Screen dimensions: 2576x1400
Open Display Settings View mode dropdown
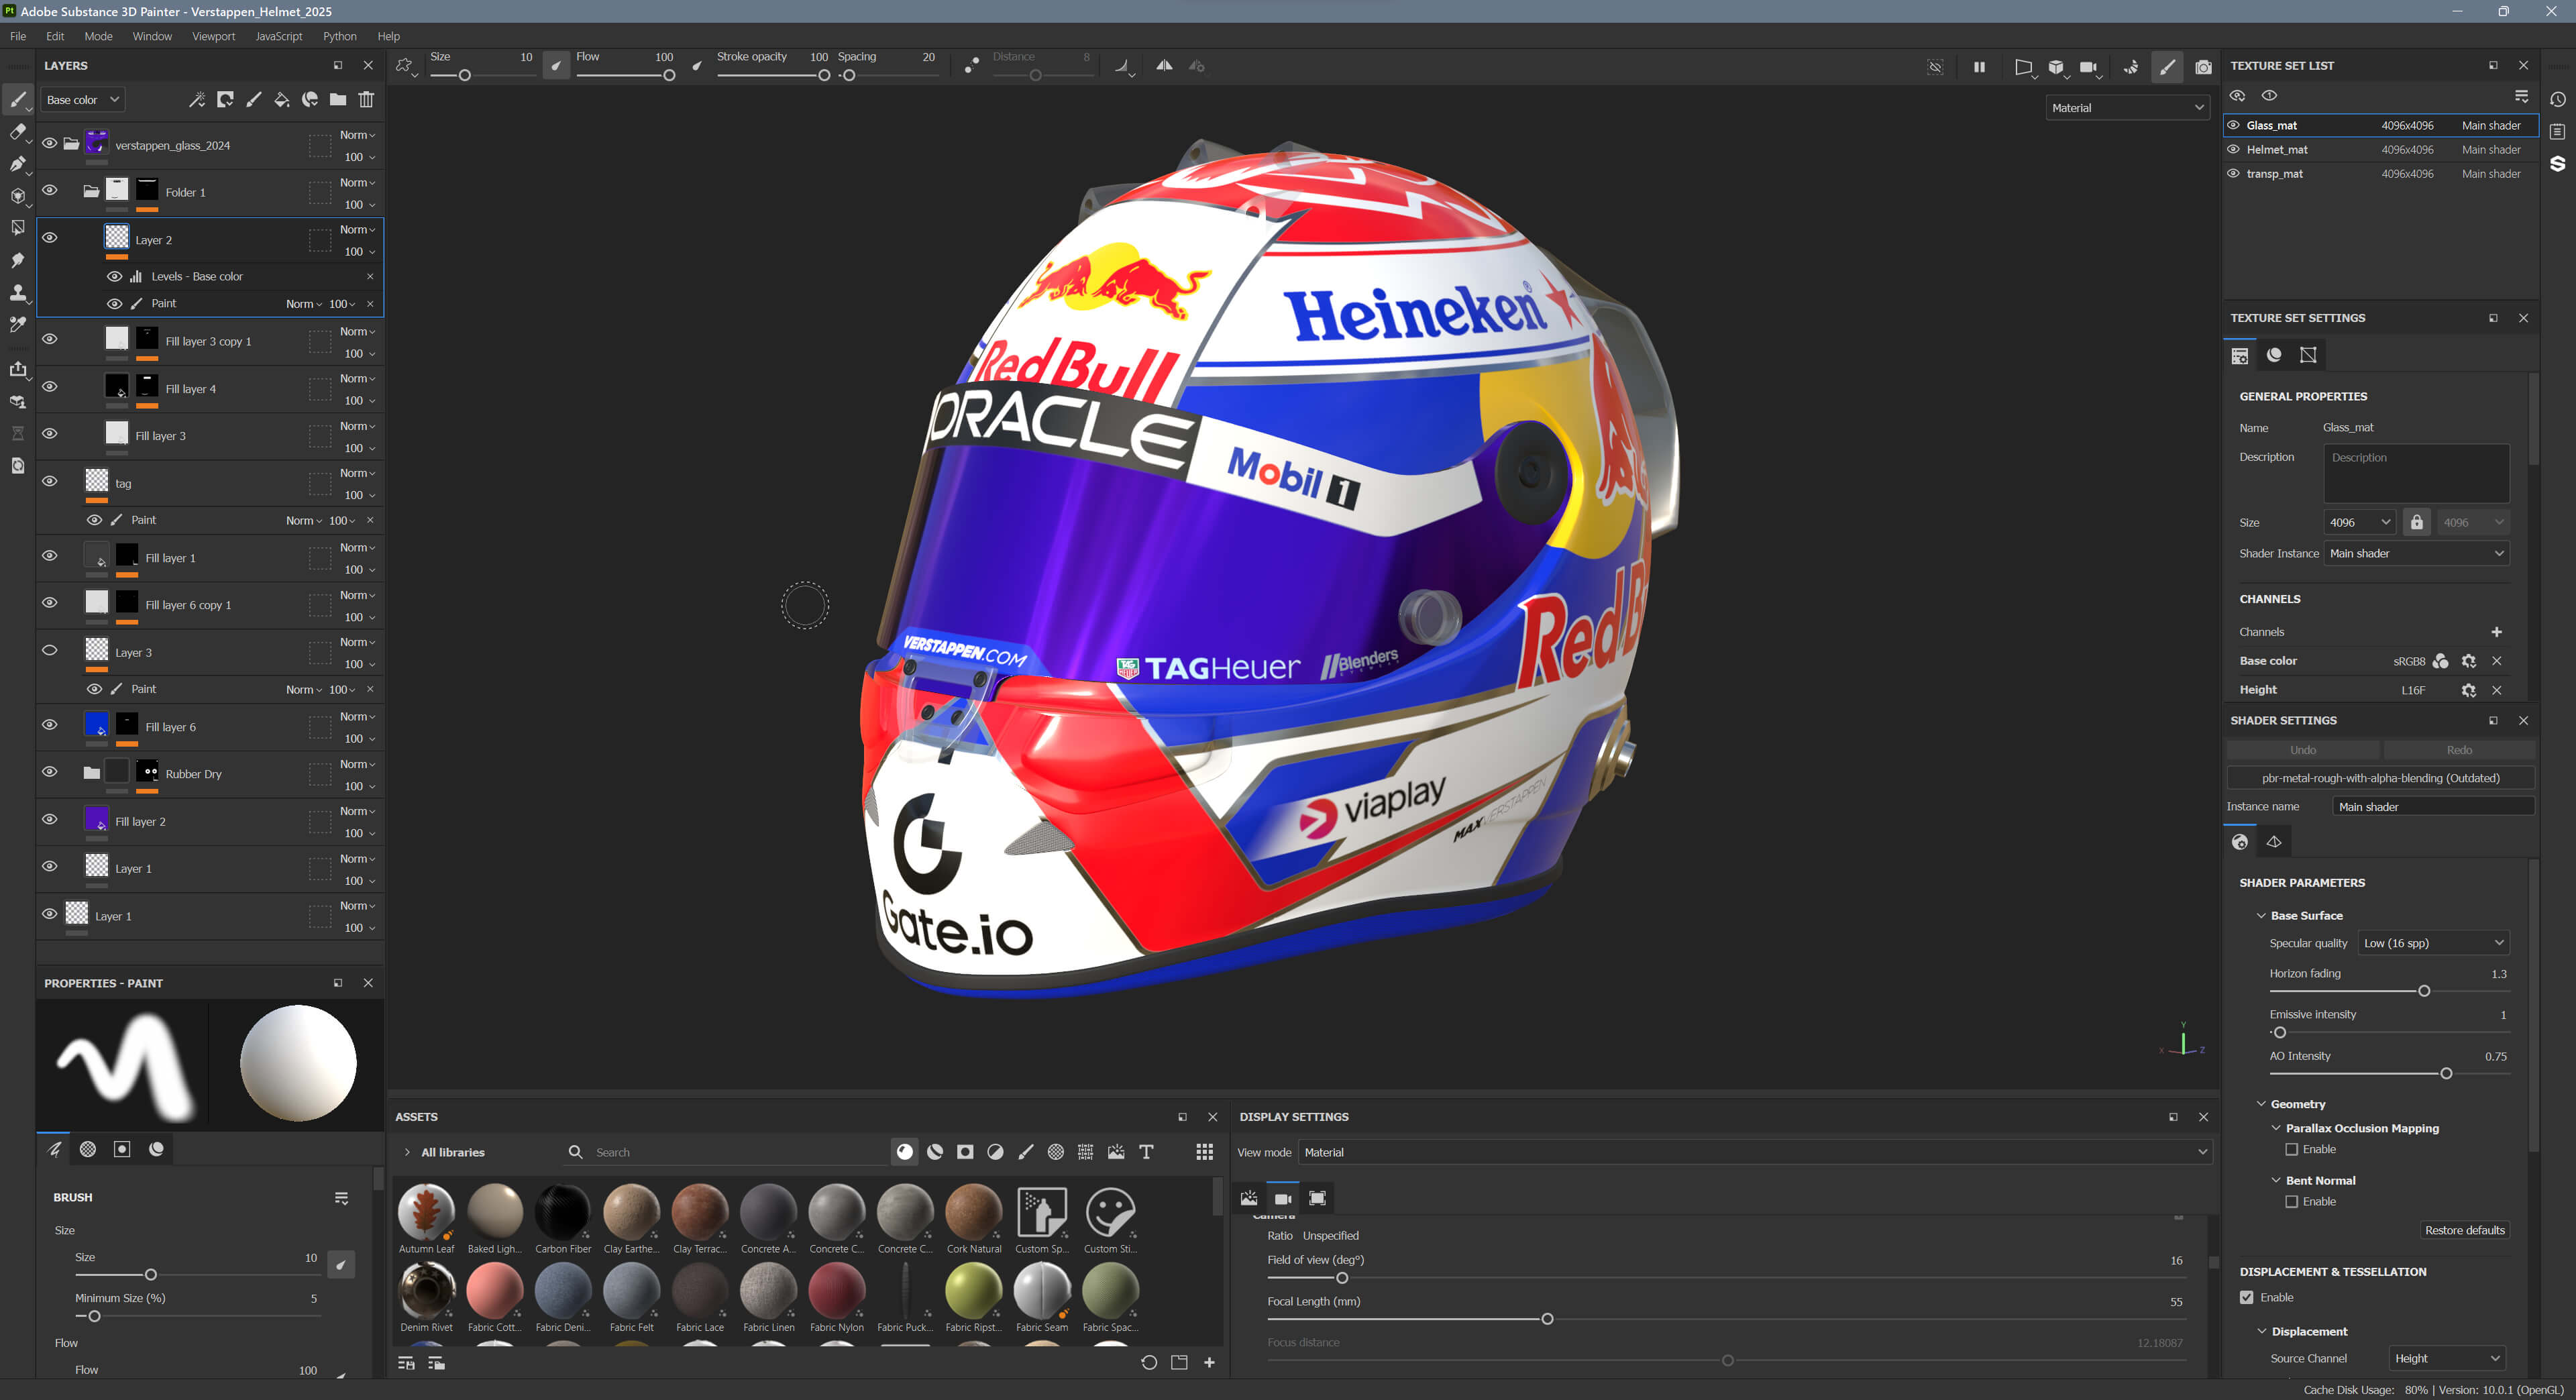click(x=1755, y=1152)
